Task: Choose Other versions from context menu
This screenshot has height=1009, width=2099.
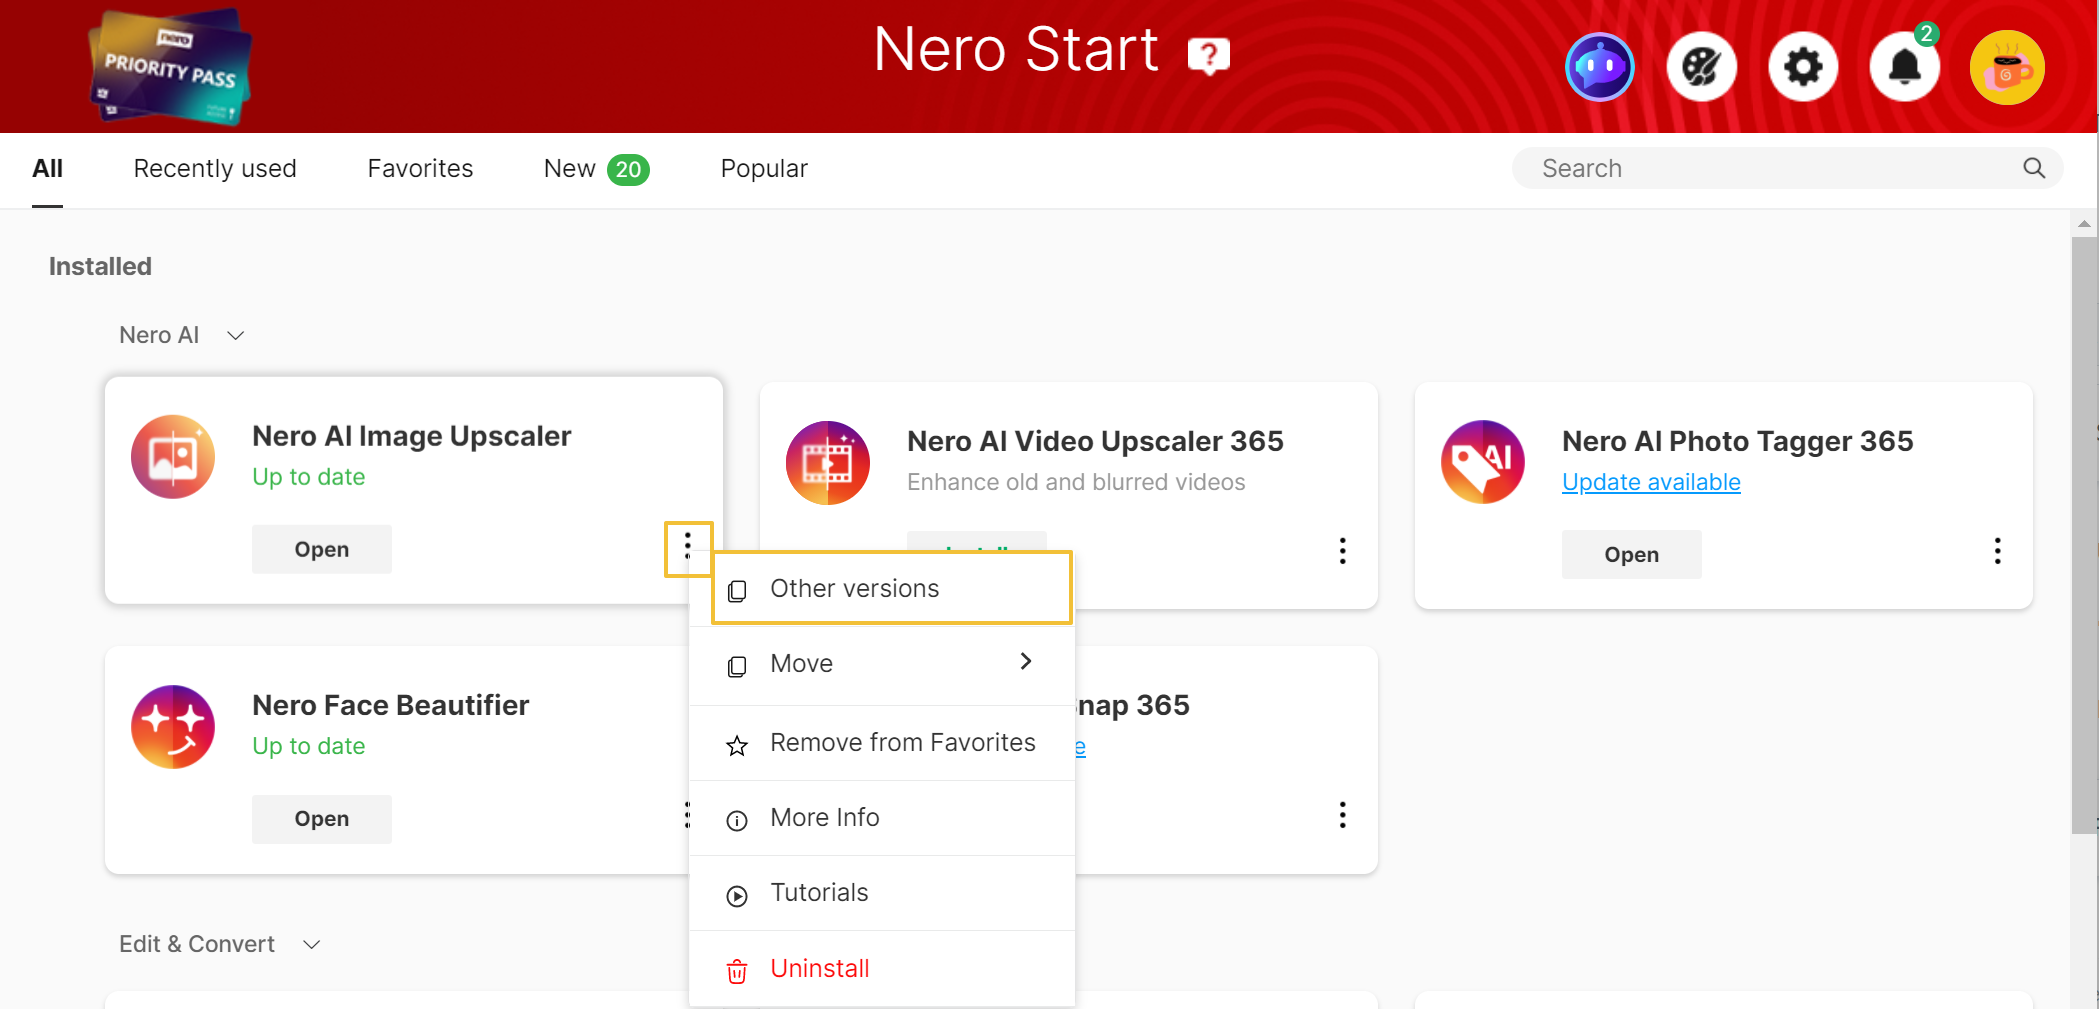Action: [x=892, y=588]
